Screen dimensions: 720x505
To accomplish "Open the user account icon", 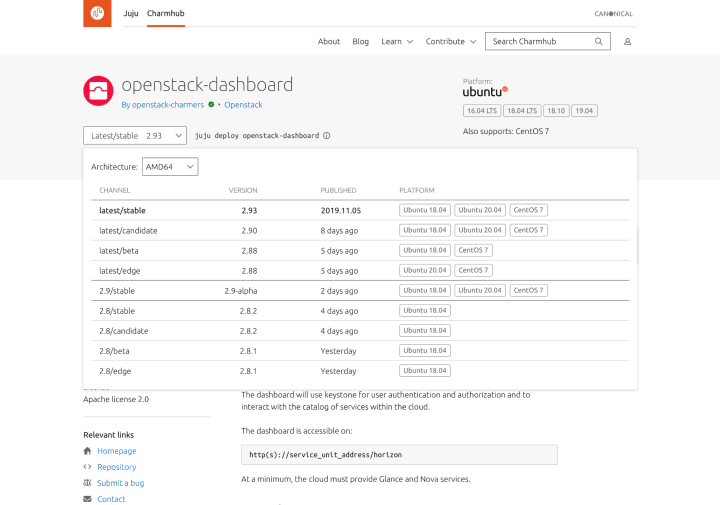I will tap(627, 42).
